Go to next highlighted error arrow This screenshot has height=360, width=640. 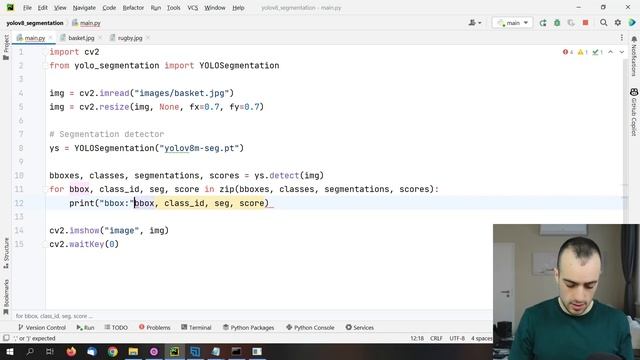click(622, 52)
